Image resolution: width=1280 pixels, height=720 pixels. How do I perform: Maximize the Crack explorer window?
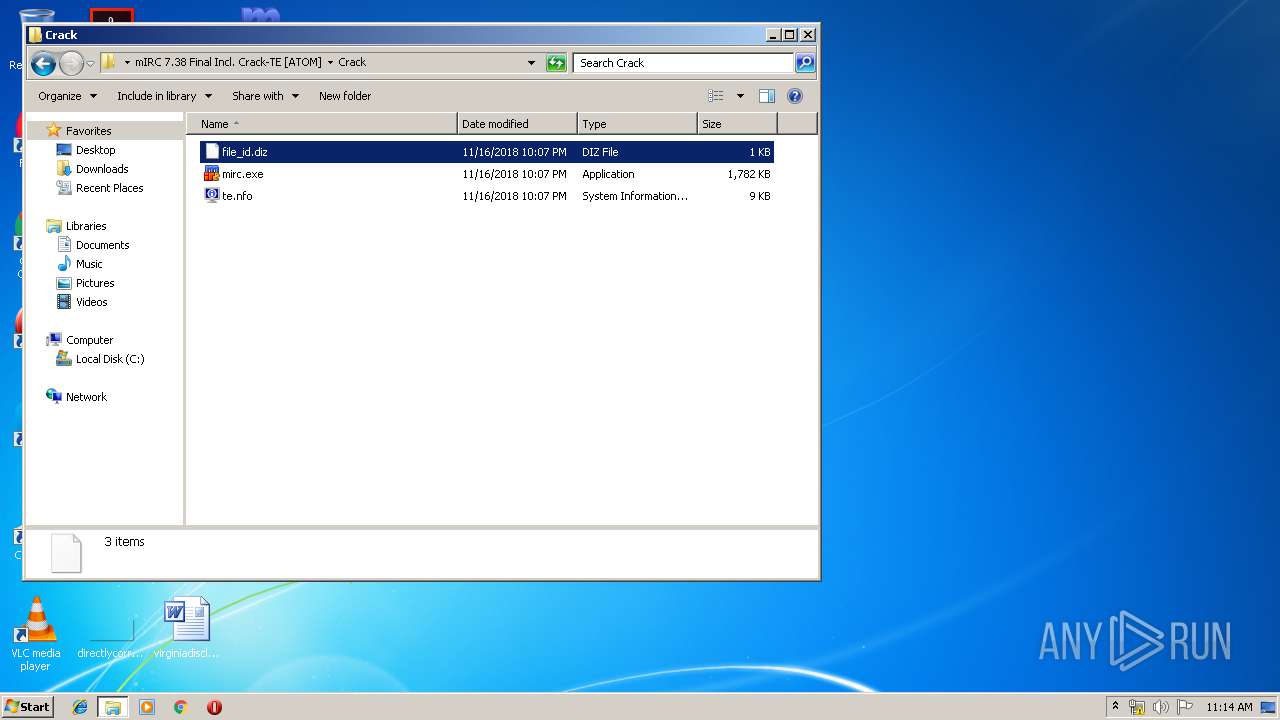tap(789, 34)
